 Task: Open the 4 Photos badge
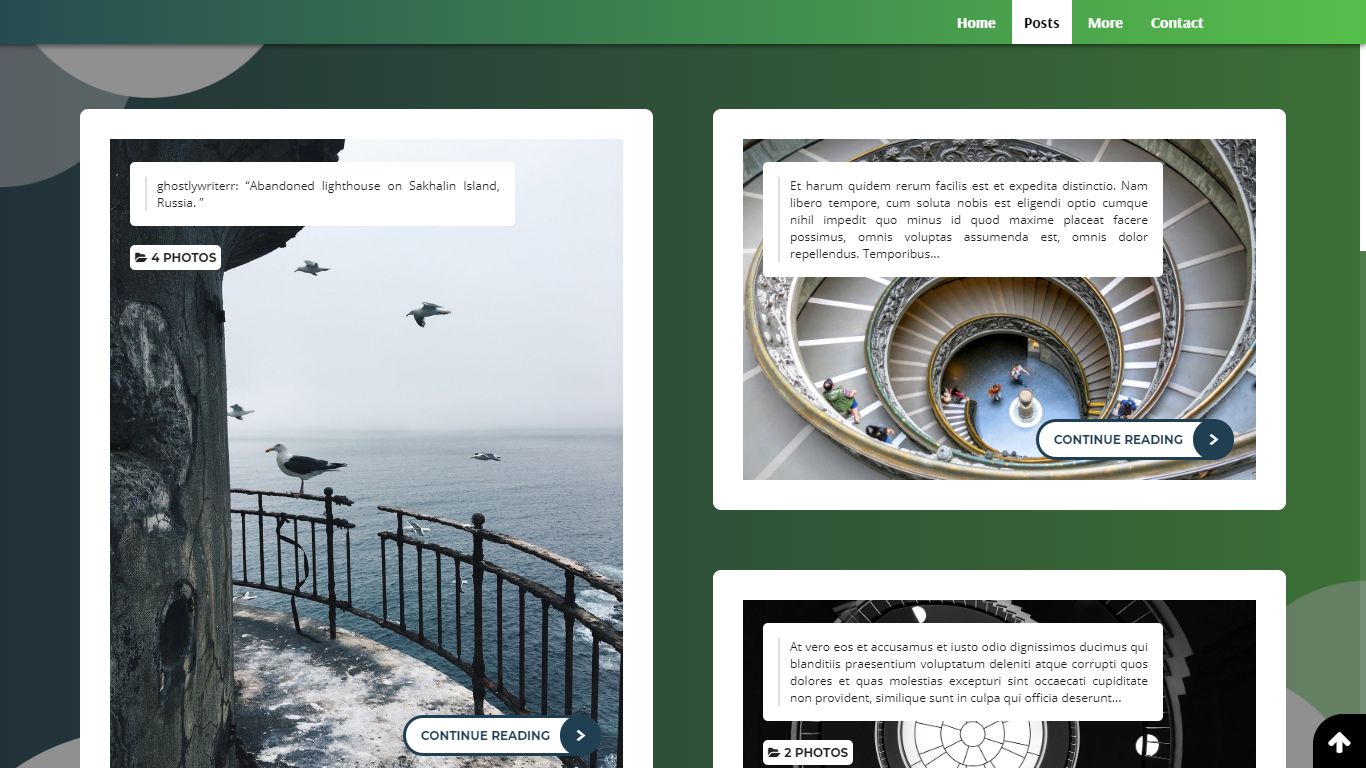tap(175, 257)
